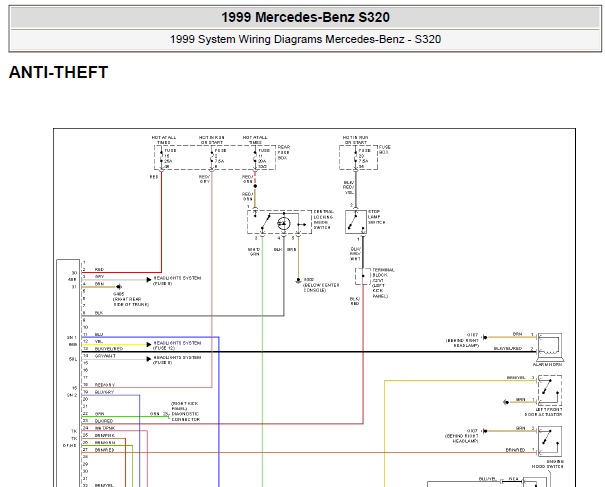Click the ground symbol below center console
This screenshot has width=605, height=487.
point(298,281)
